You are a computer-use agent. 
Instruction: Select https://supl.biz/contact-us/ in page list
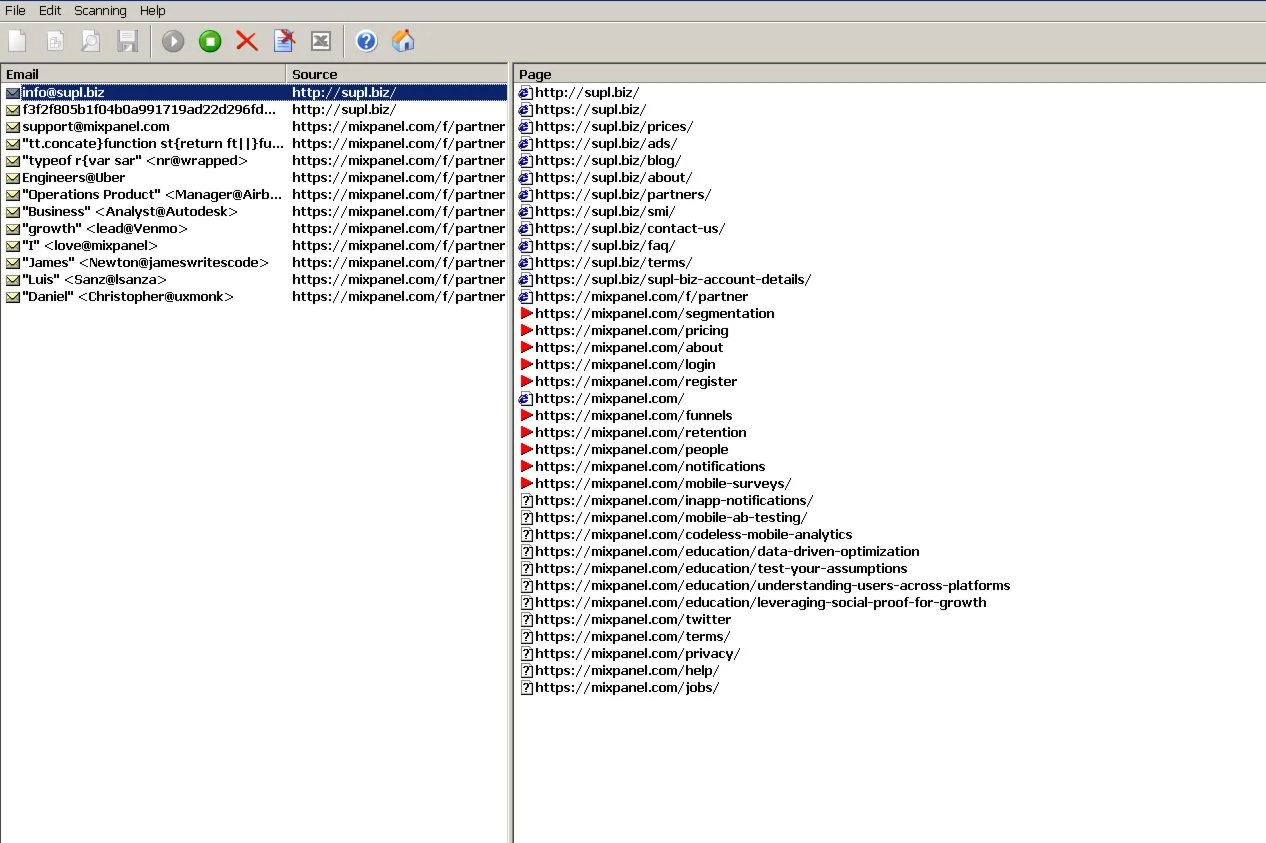point(630,229)
